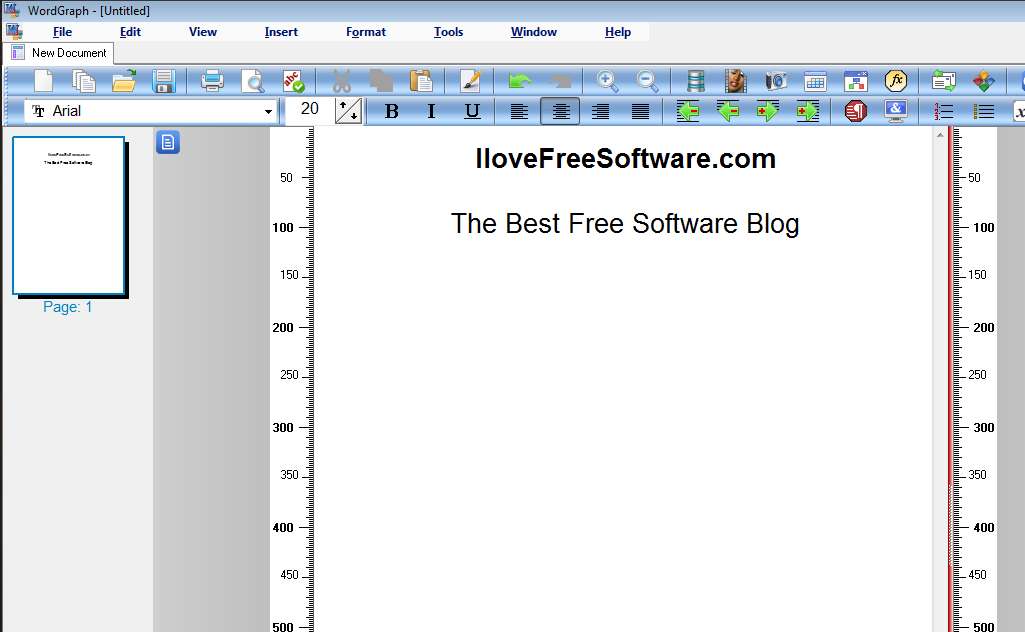Click the 'Page: 1' label
The image size is (1025, 632).
point(67,307)
